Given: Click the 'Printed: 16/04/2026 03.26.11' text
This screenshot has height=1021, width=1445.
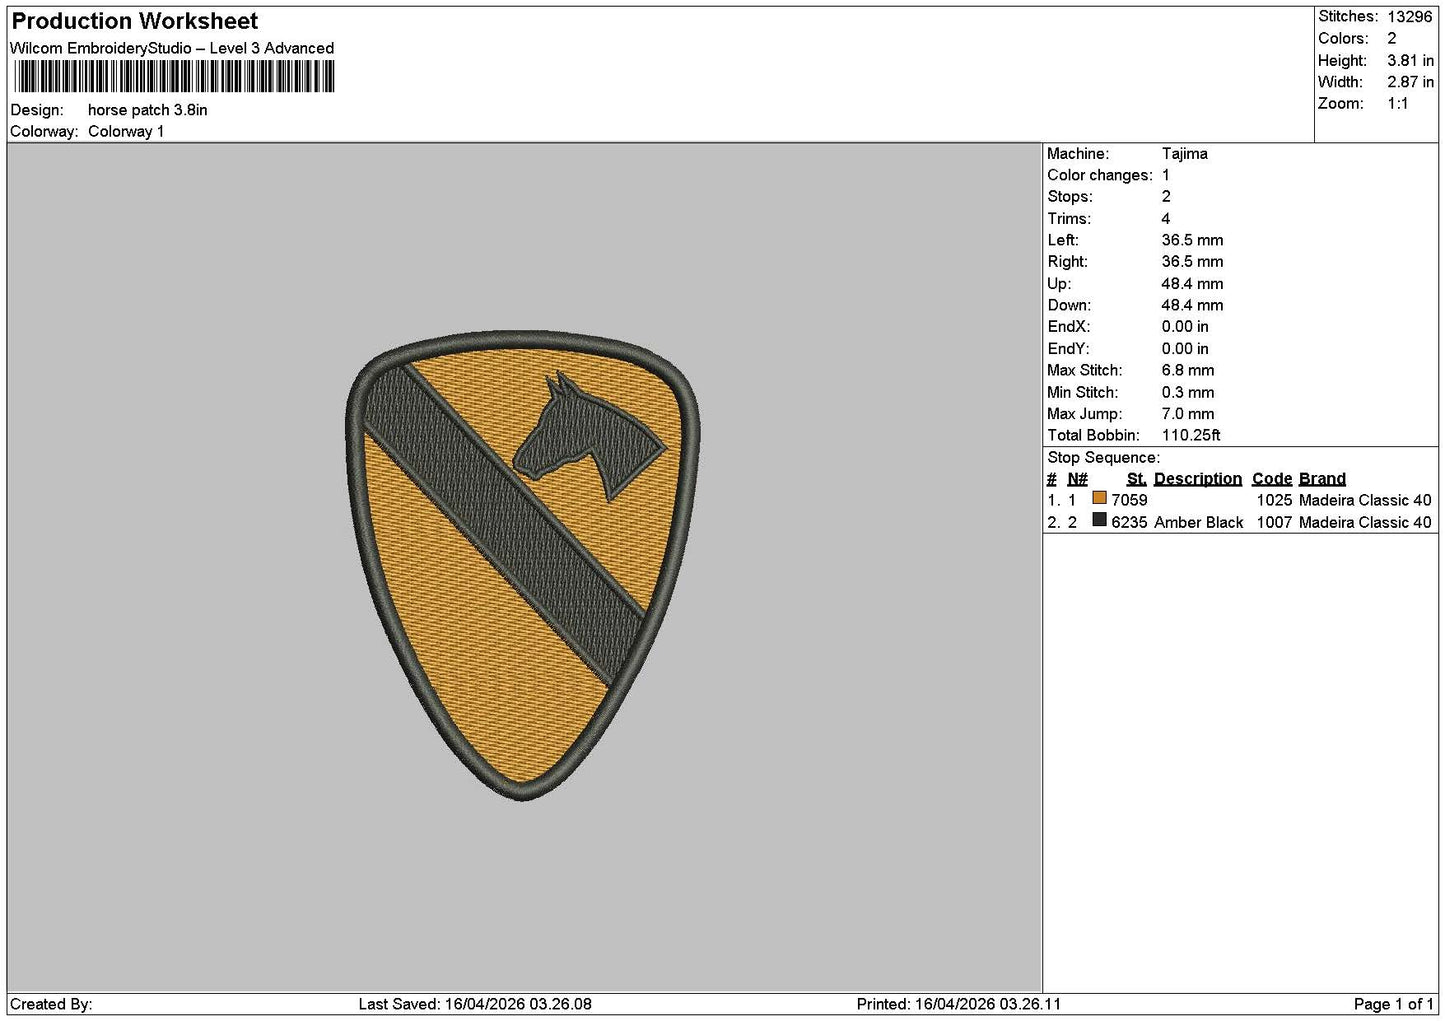Looking at the screenshot, I should pos(959,1004).
